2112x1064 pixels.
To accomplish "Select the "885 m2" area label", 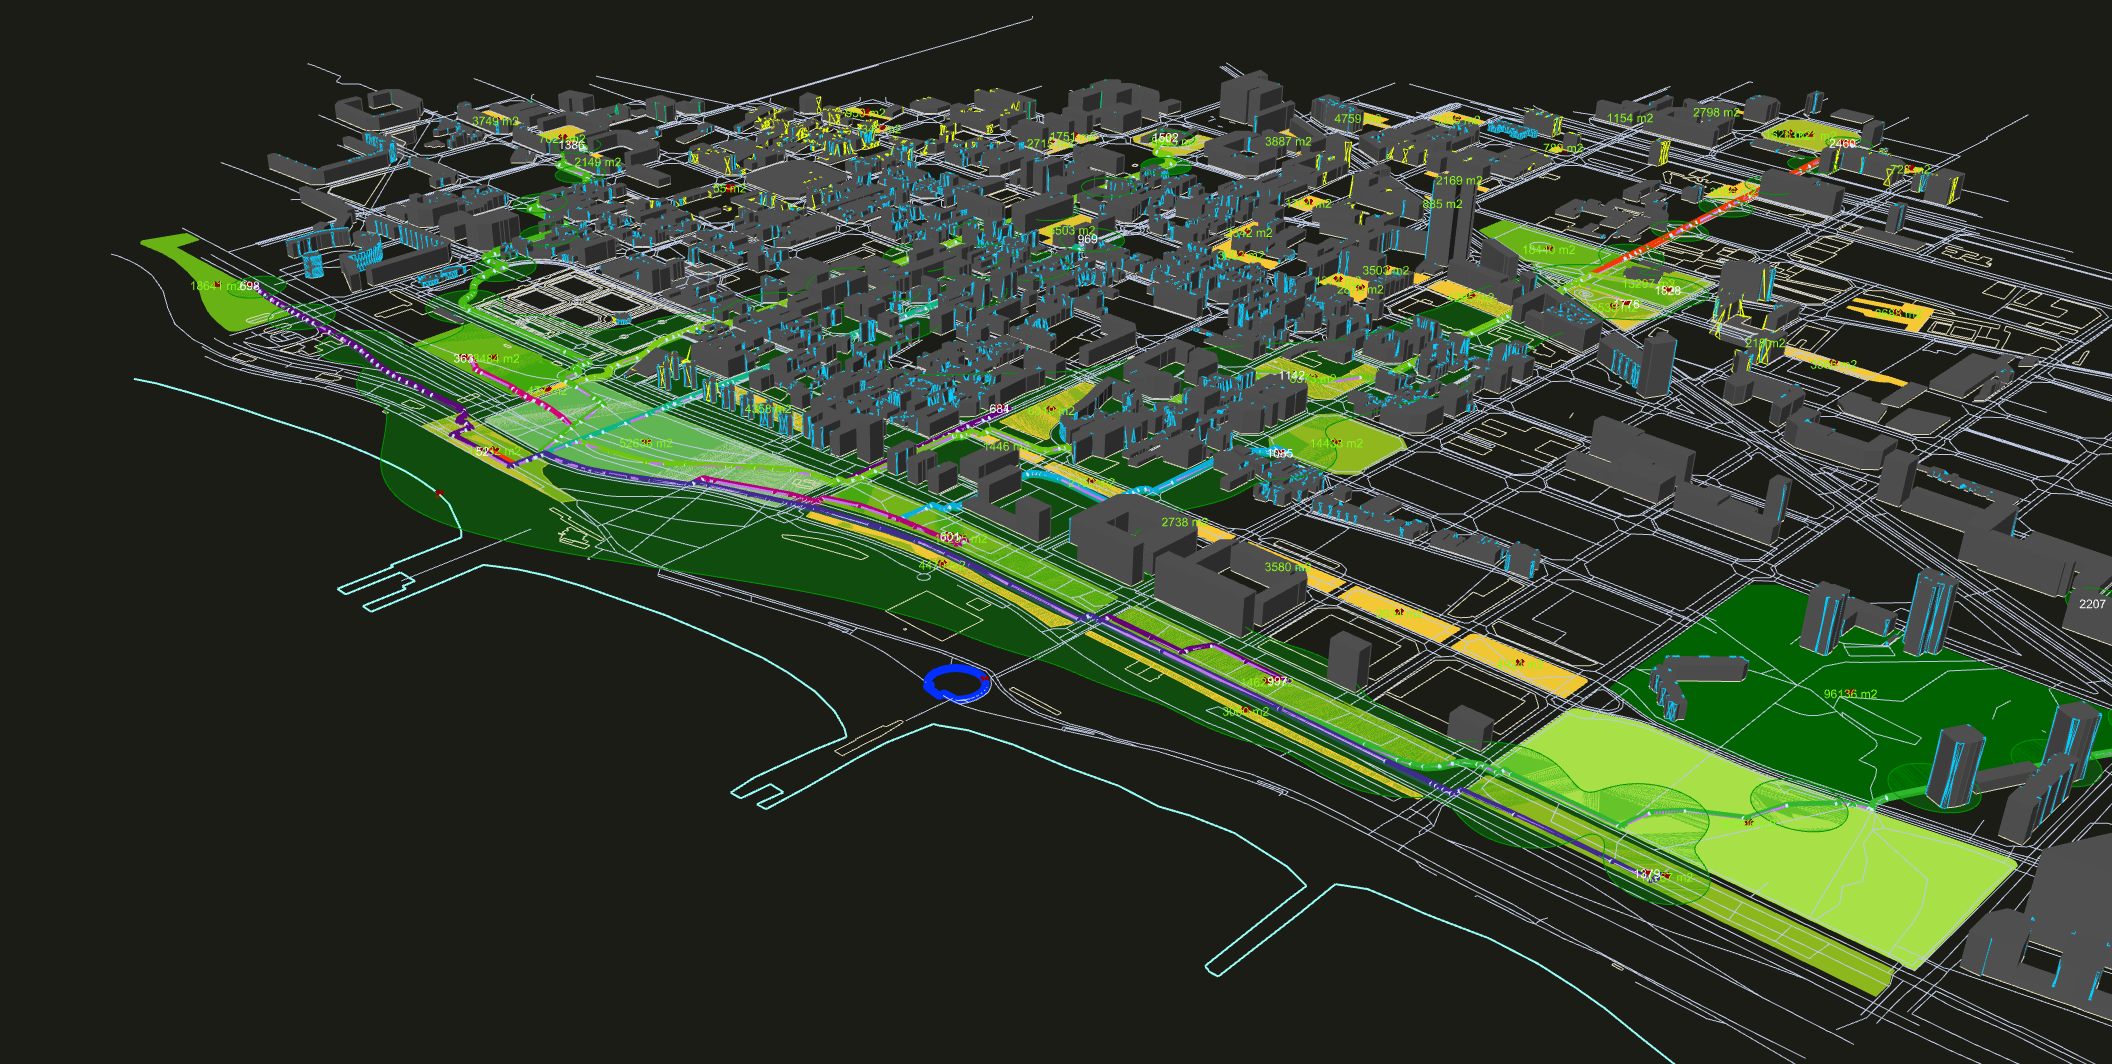I will 1442,204.
